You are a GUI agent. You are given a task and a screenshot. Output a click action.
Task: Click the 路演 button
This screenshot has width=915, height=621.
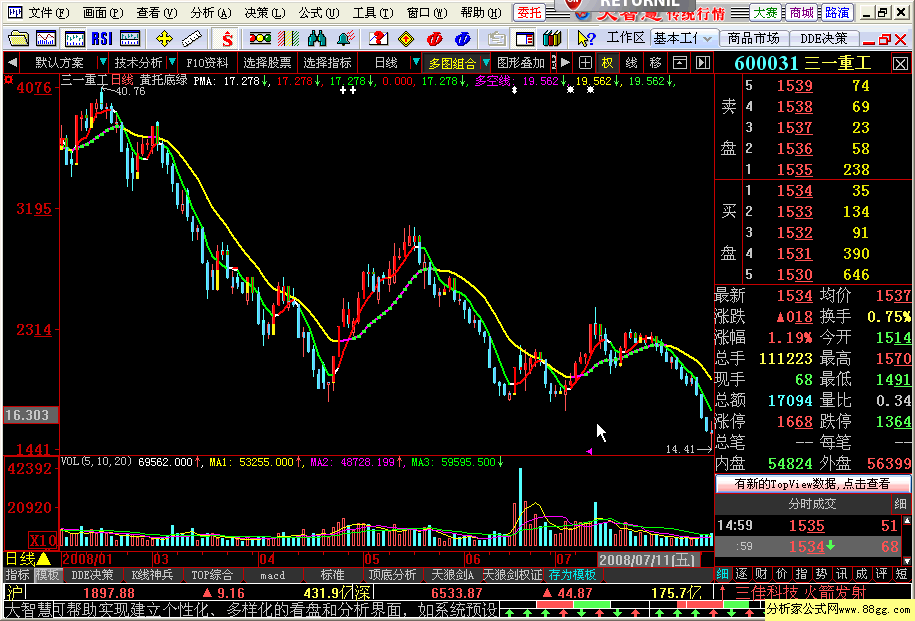[837, 12]
